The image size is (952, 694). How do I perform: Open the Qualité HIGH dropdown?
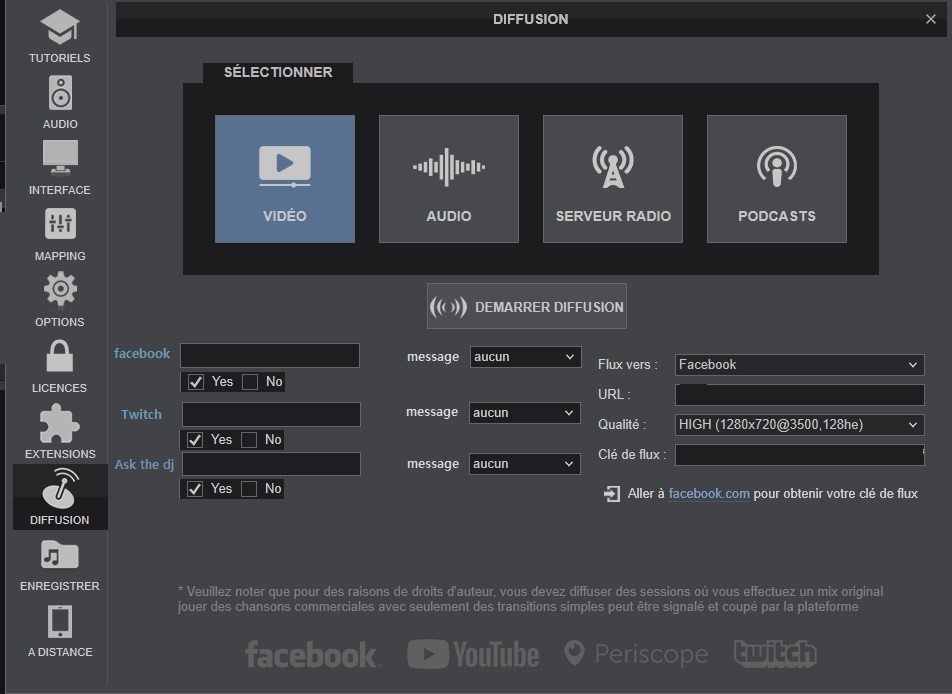(x=799, y=425)
